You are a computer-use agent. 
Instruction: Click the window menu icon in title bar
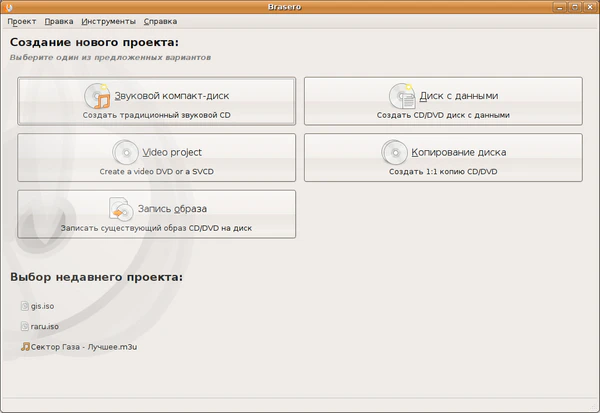[9, 6]
